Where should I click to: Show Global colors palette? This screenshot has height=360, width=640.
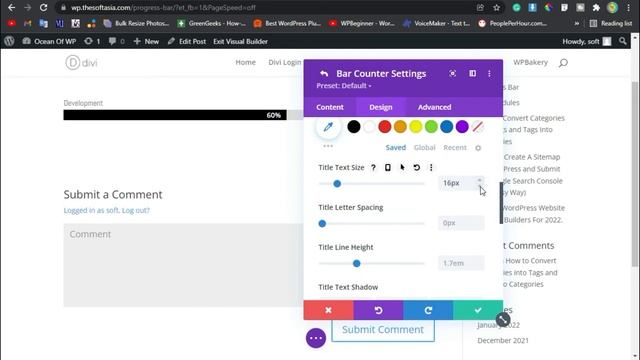(x=424, y=147)
